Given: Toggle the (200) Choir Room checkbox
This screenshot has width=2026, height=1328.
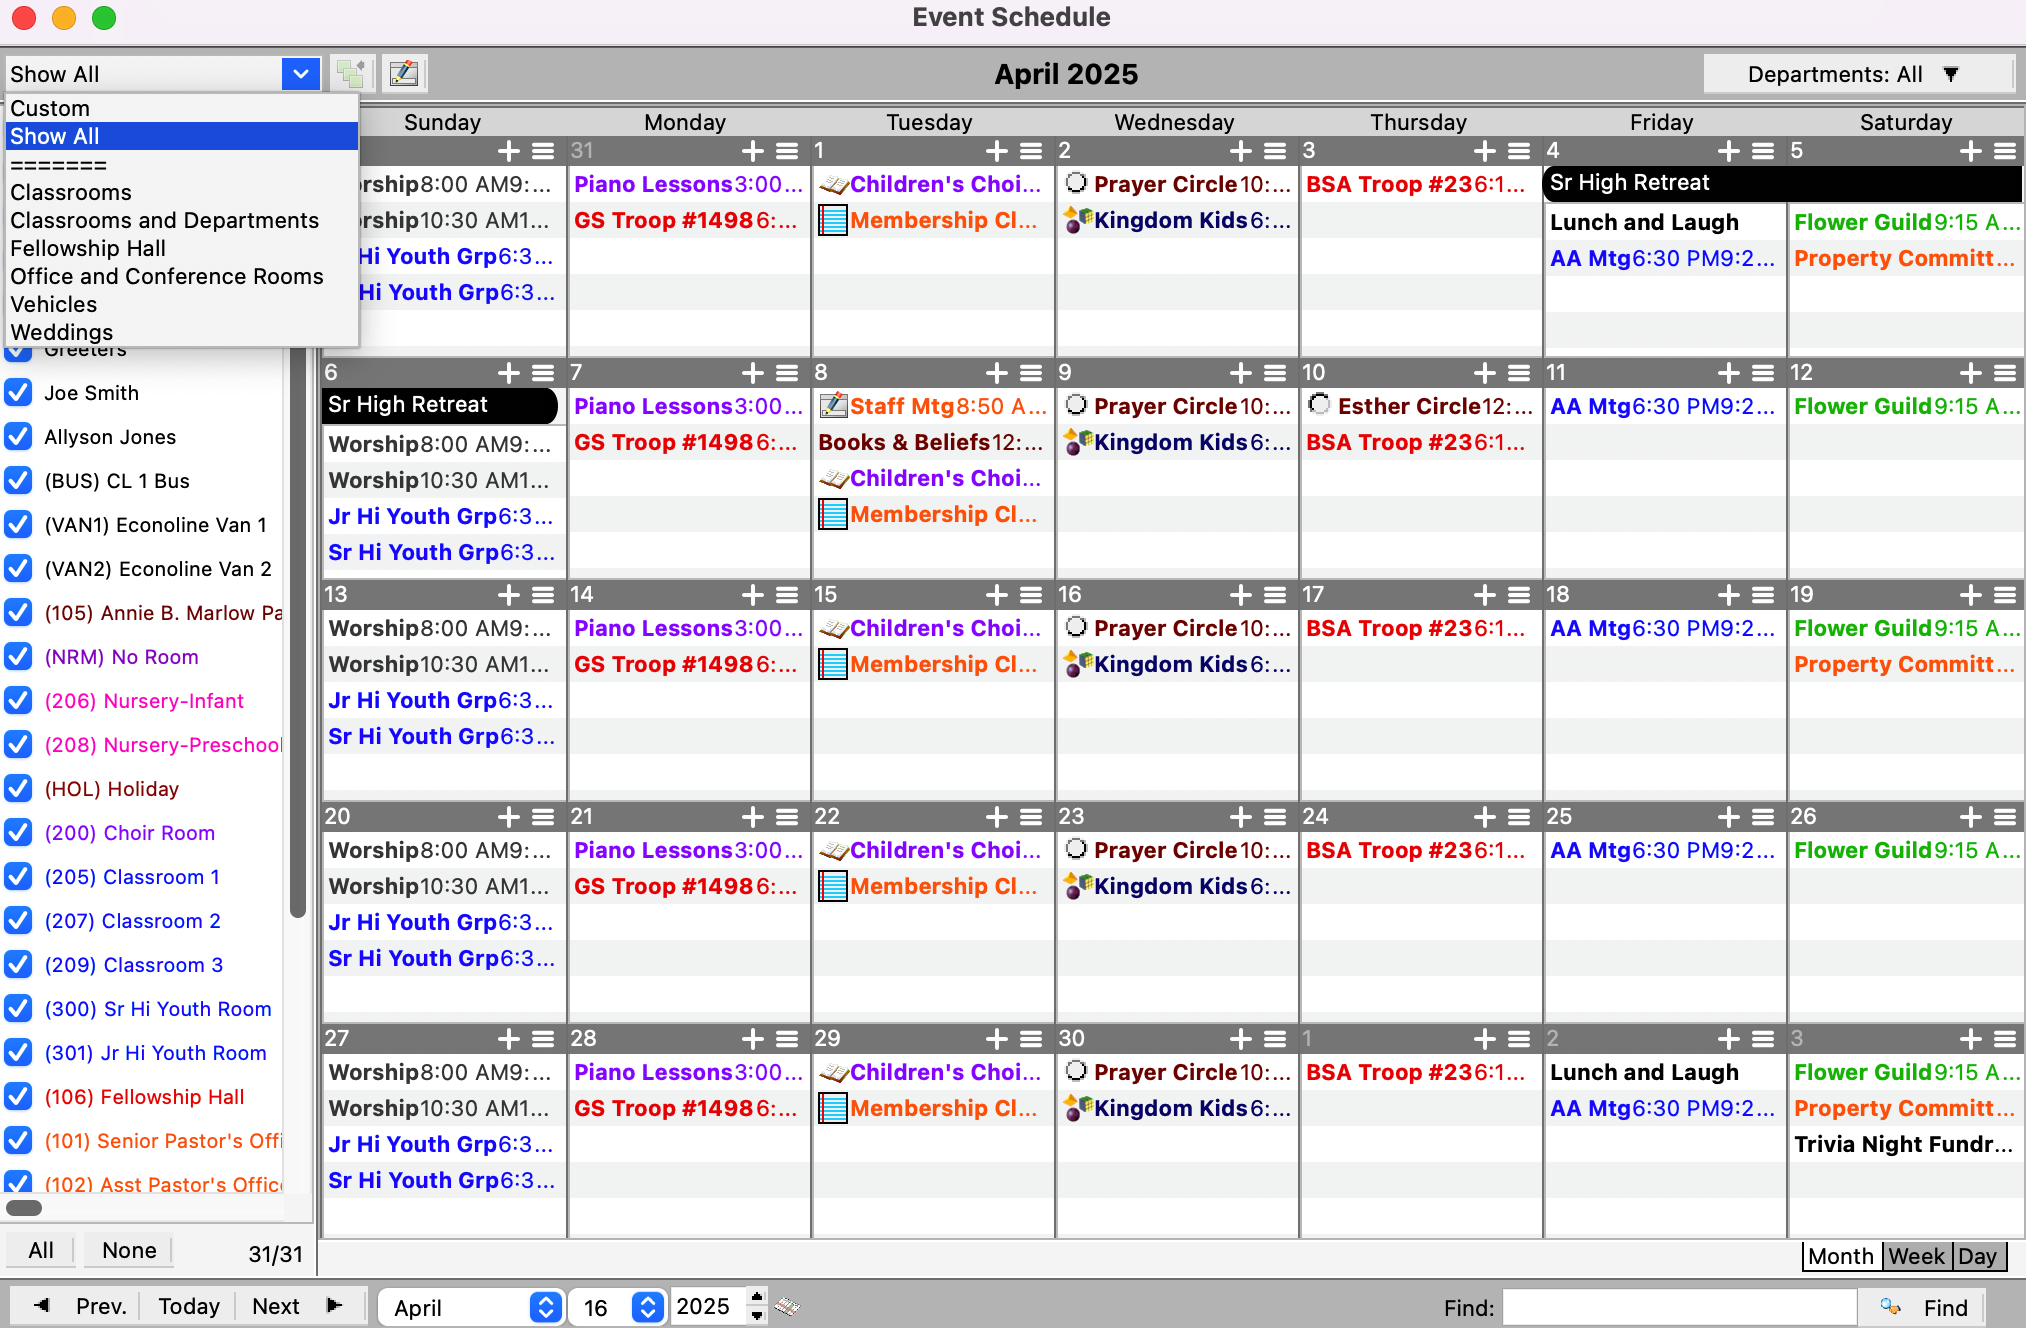Looking at the screenshot, I should [18, 833].
